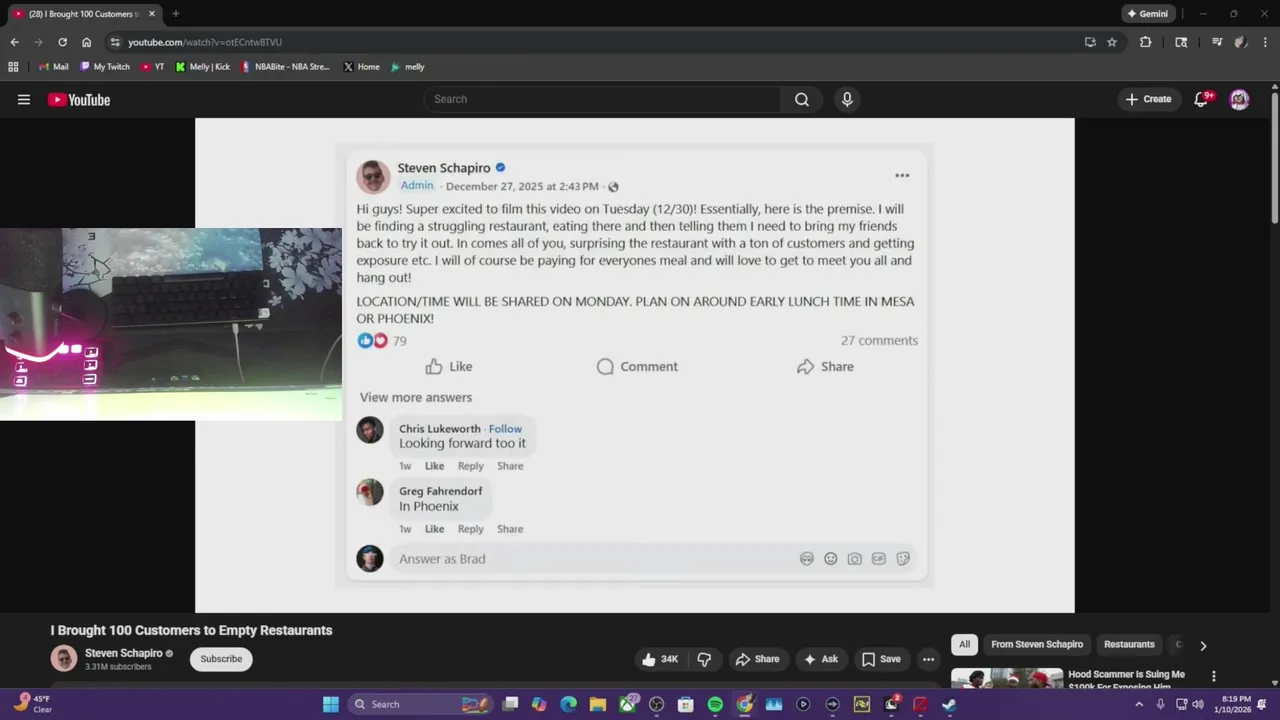The image size is (1280, 720).
Task: Open the YouTube account avatar menu
Action: tap(1239, 99)
